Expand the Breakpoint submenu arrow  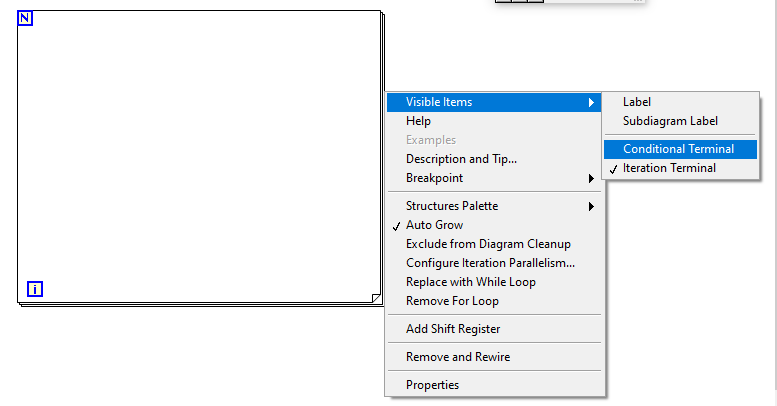[x=591, y=178]
